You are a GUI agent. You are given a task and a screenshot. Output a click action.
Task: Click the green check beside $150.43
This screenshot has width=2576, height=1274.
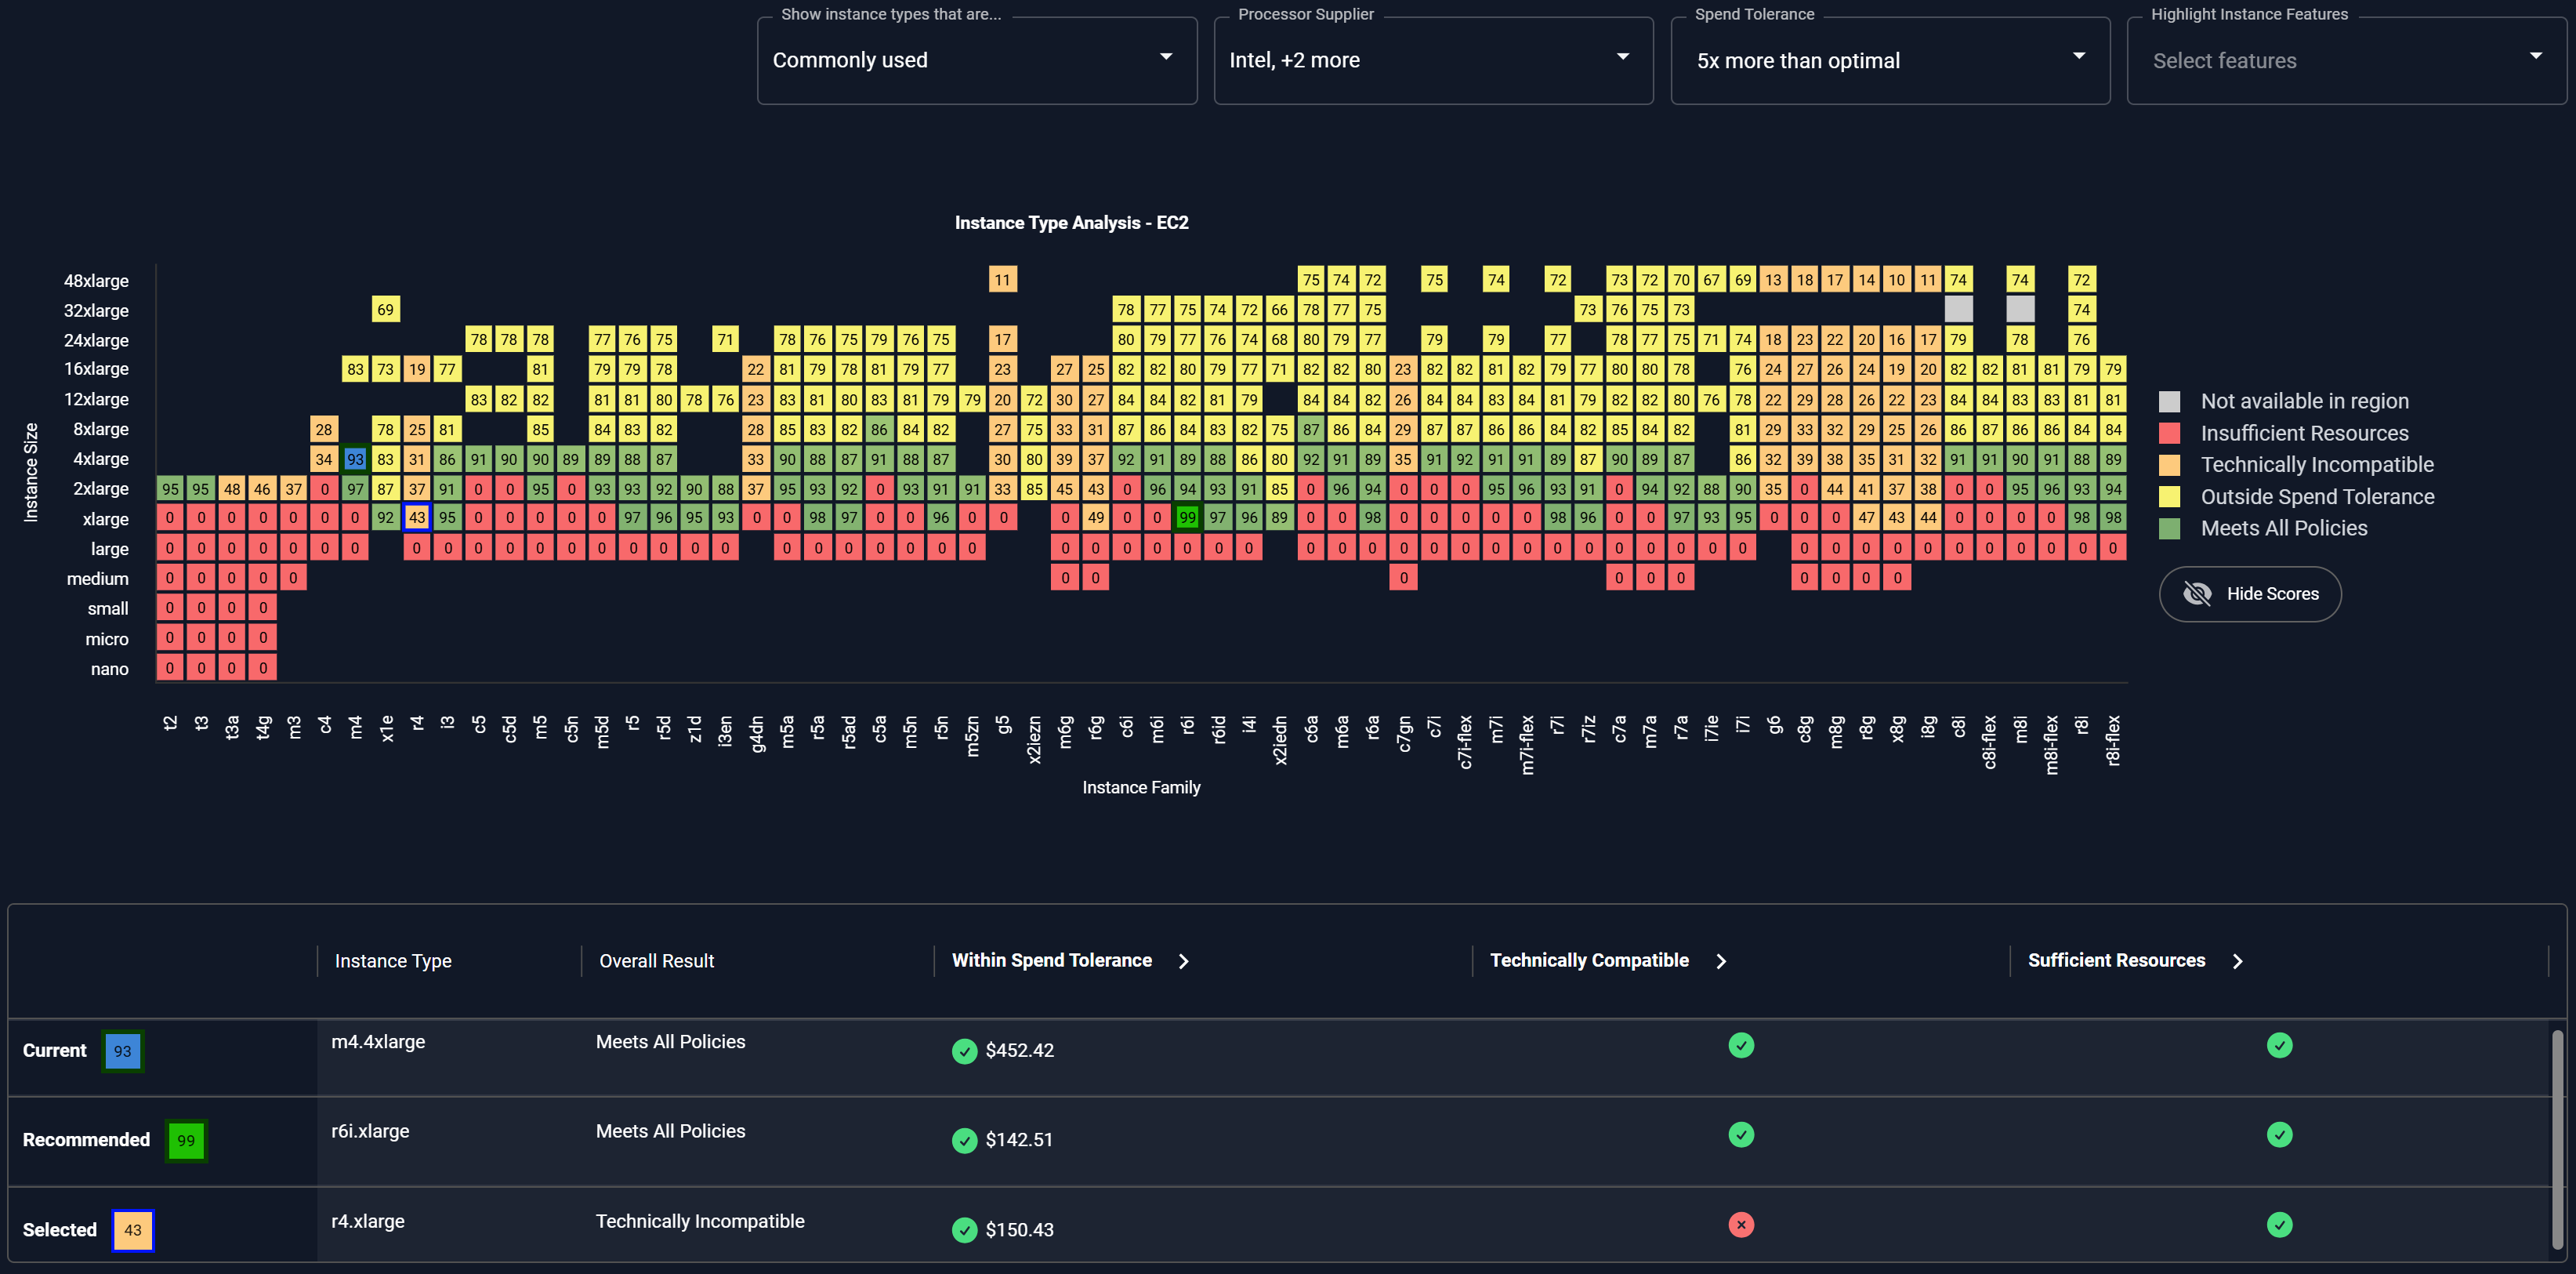964,1230
